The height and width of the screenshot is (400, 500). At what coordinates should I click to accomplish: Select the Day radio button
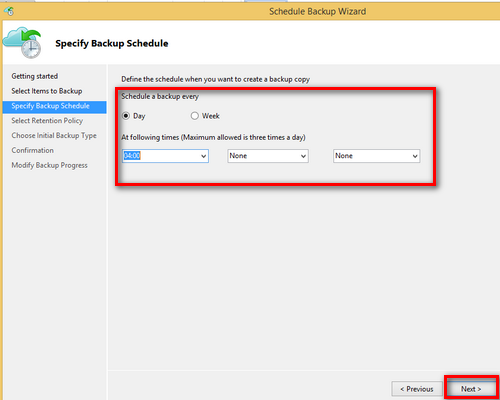click(x=126, y=116)
